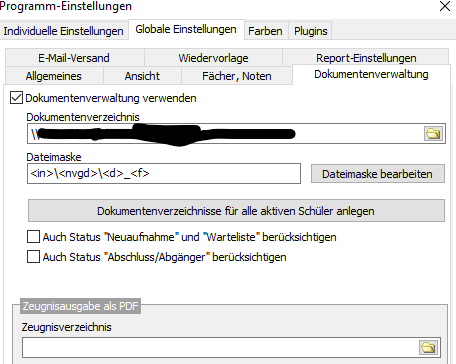The image size is (456, 364).
Task: Click Dateimaske bearbeiten button
Action: pos(378,174)
